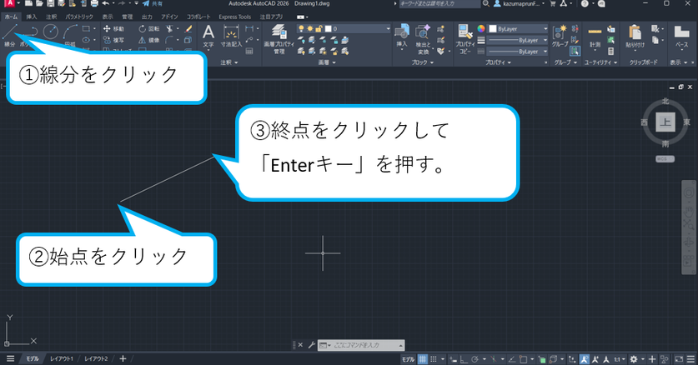Click the signed-in user account name
This screenshot has width=698, height=365.
click(x=521, y=4)
